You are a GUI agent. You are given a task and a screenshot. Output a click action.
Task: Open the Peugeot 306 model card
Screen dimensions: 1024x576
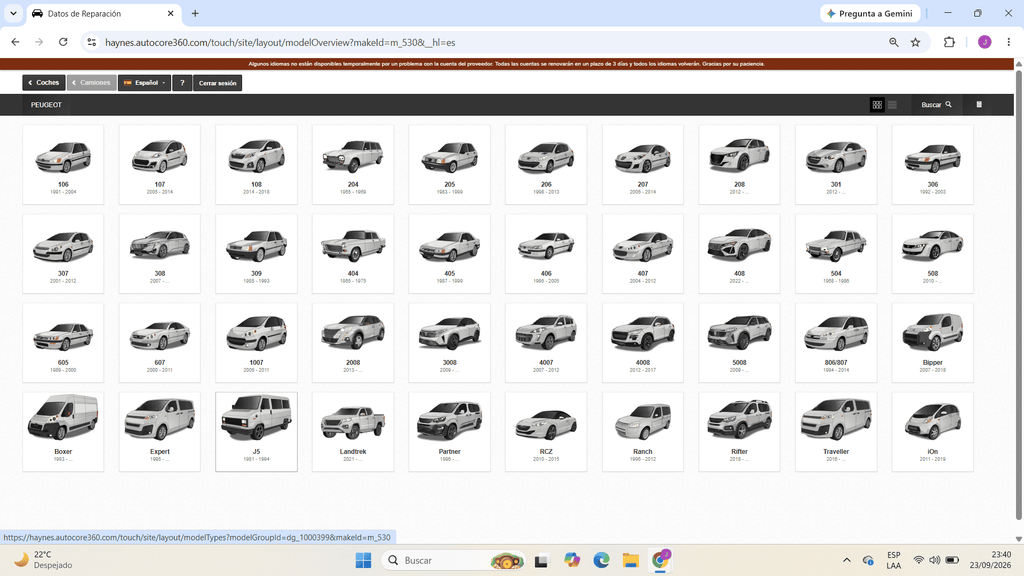point(933,165)
